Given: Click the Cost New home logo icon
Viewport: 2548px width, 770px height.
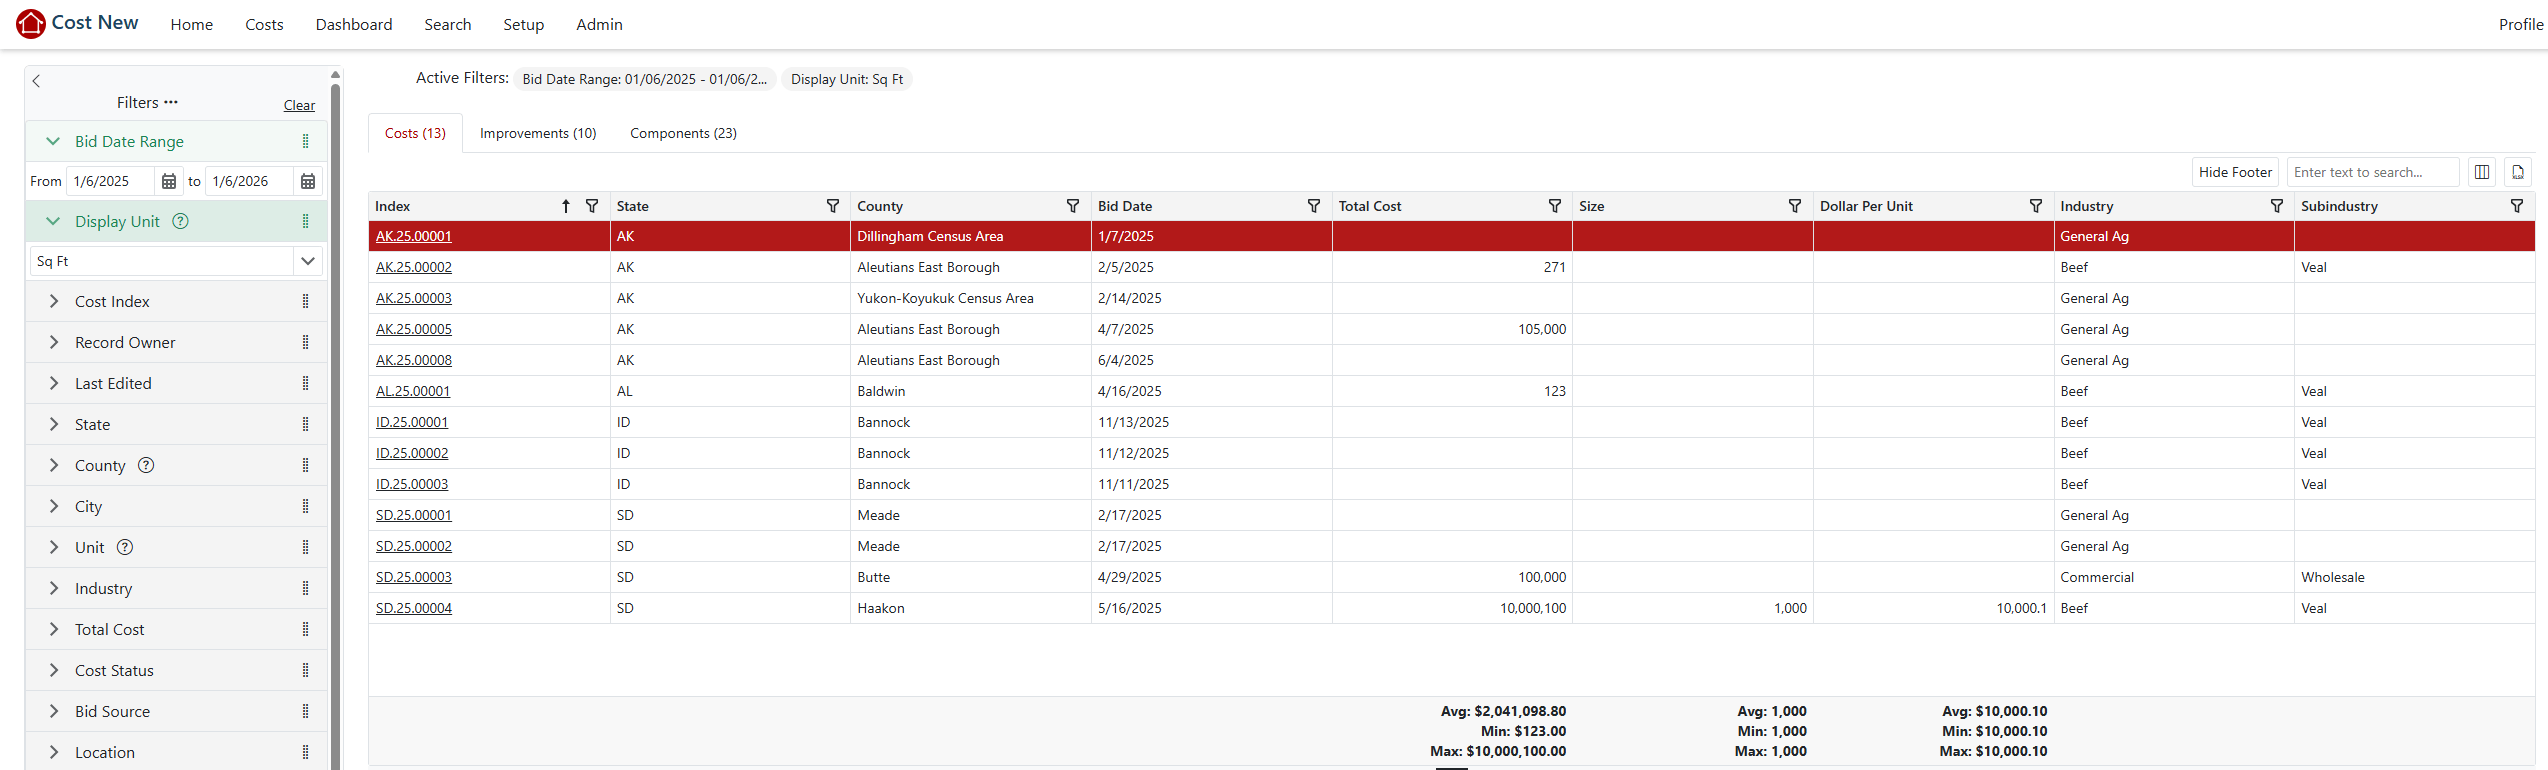Looking at the screenshot, I should pyautogui.click(x=31, y=24).
